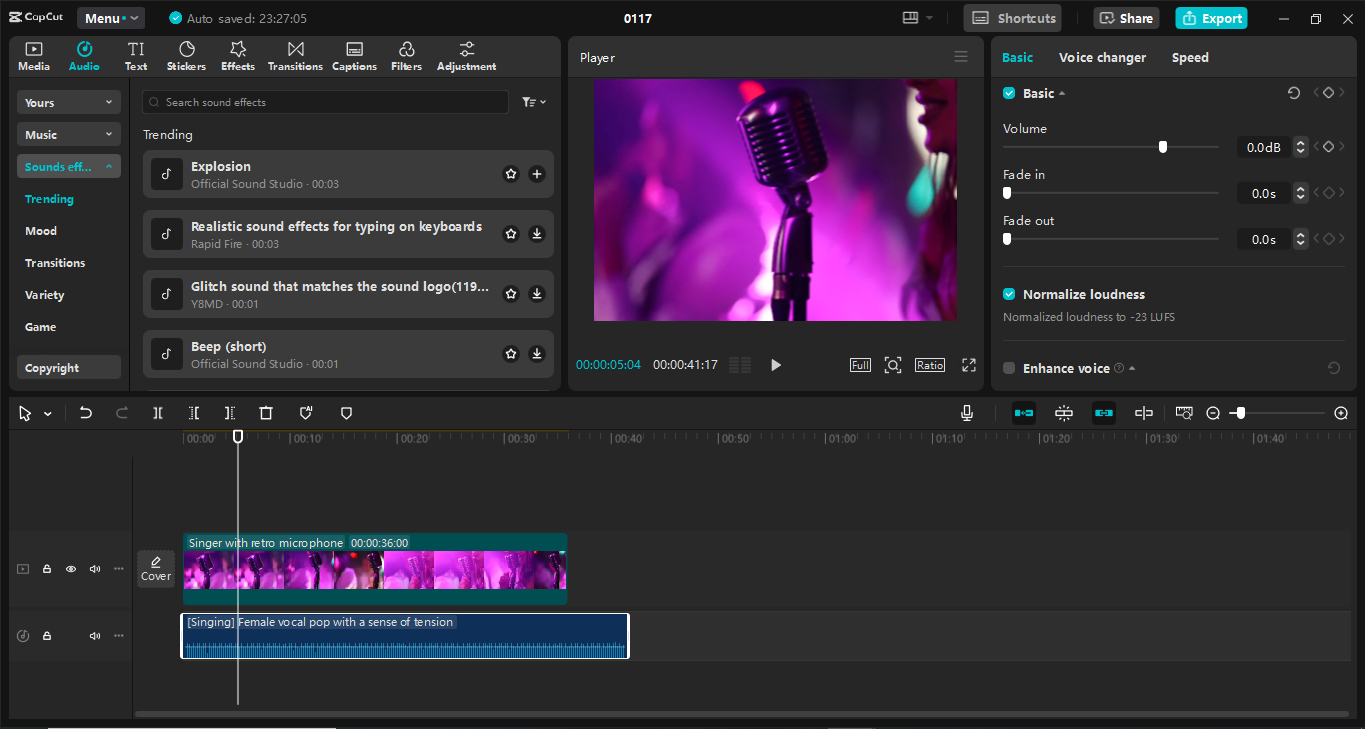Collapse the Basic section arrow

(1062, 94)
